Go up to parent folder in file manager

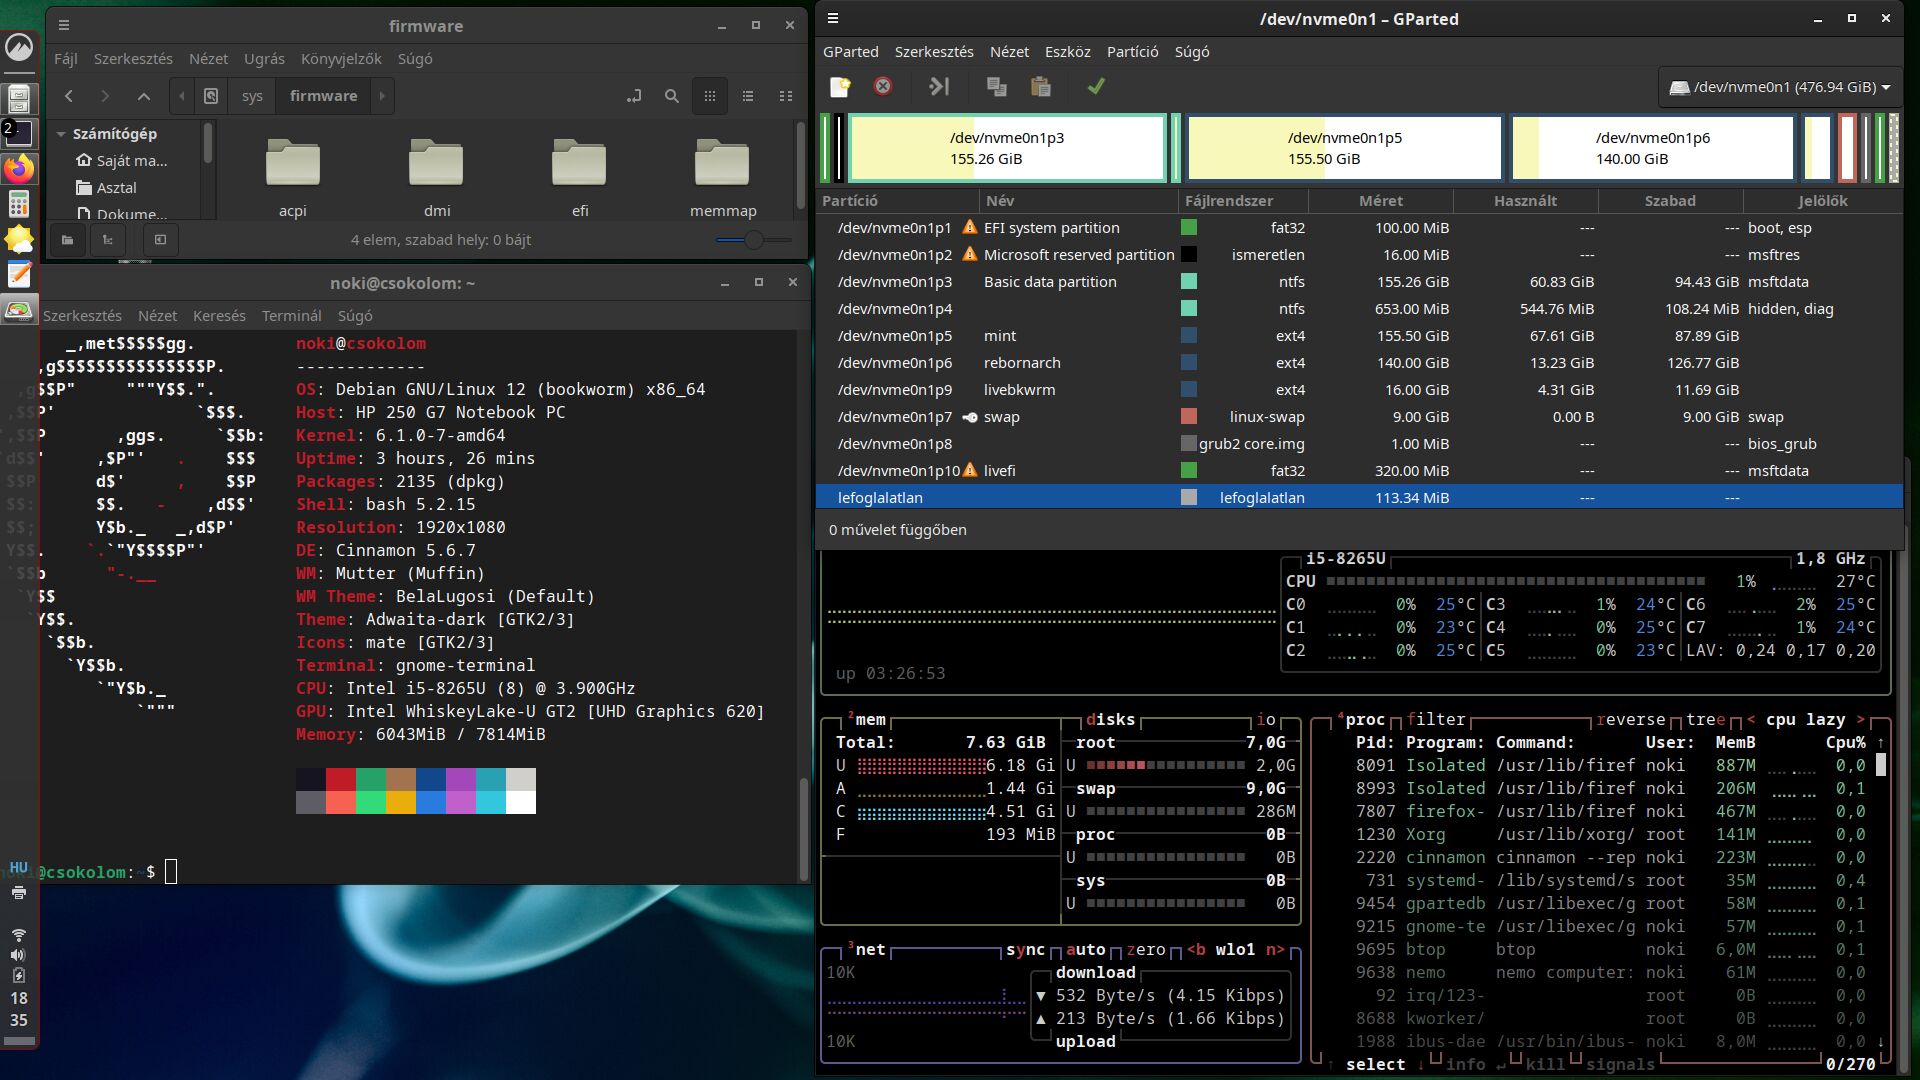click(144, 96)
